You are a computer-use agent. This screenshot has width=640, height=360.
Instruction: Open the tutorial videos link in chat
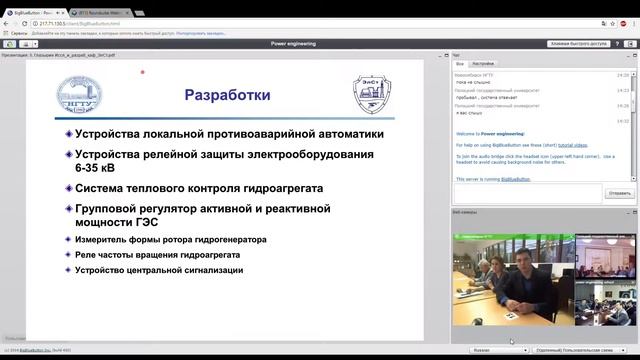[x=572, y=145]
